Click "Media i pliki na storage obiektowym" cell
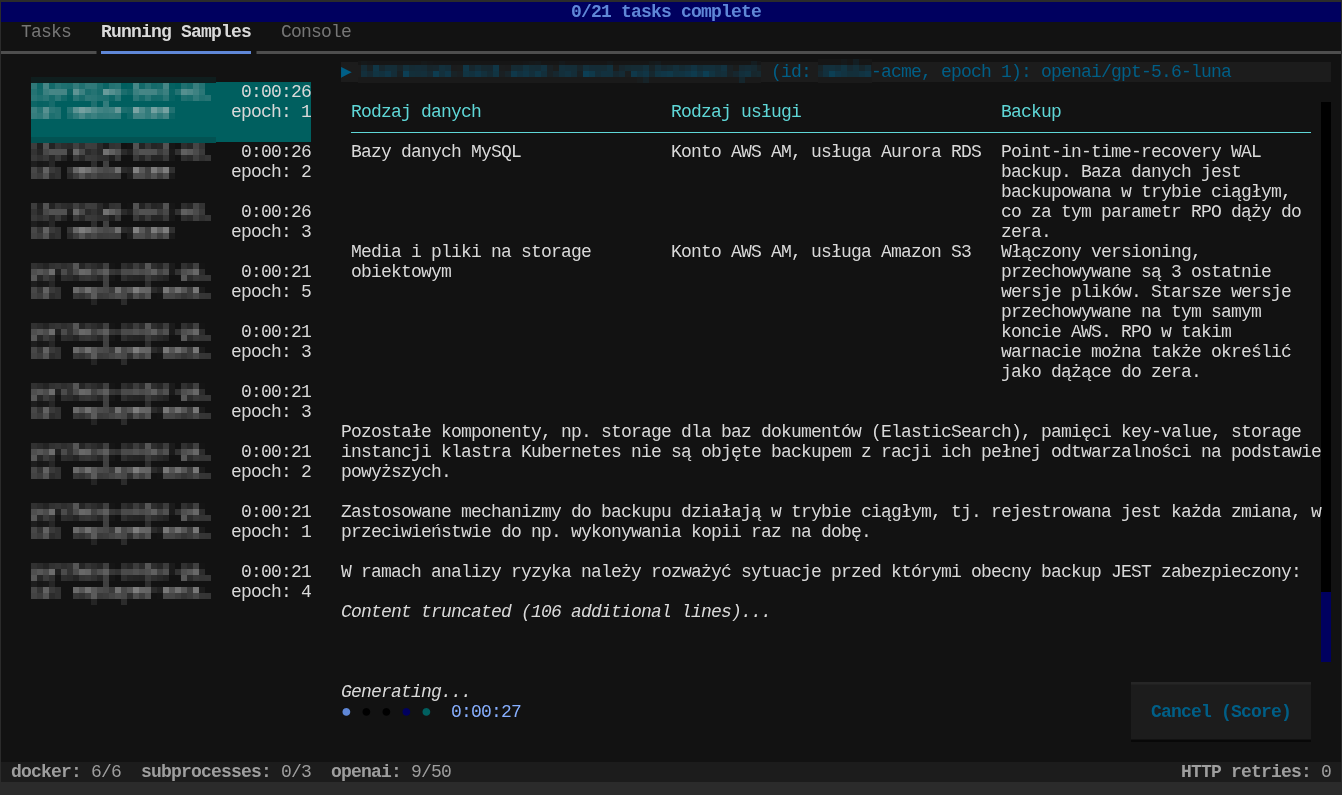Image resolution: width=1342 pixels, height=795 pixels. click(471, 262)
